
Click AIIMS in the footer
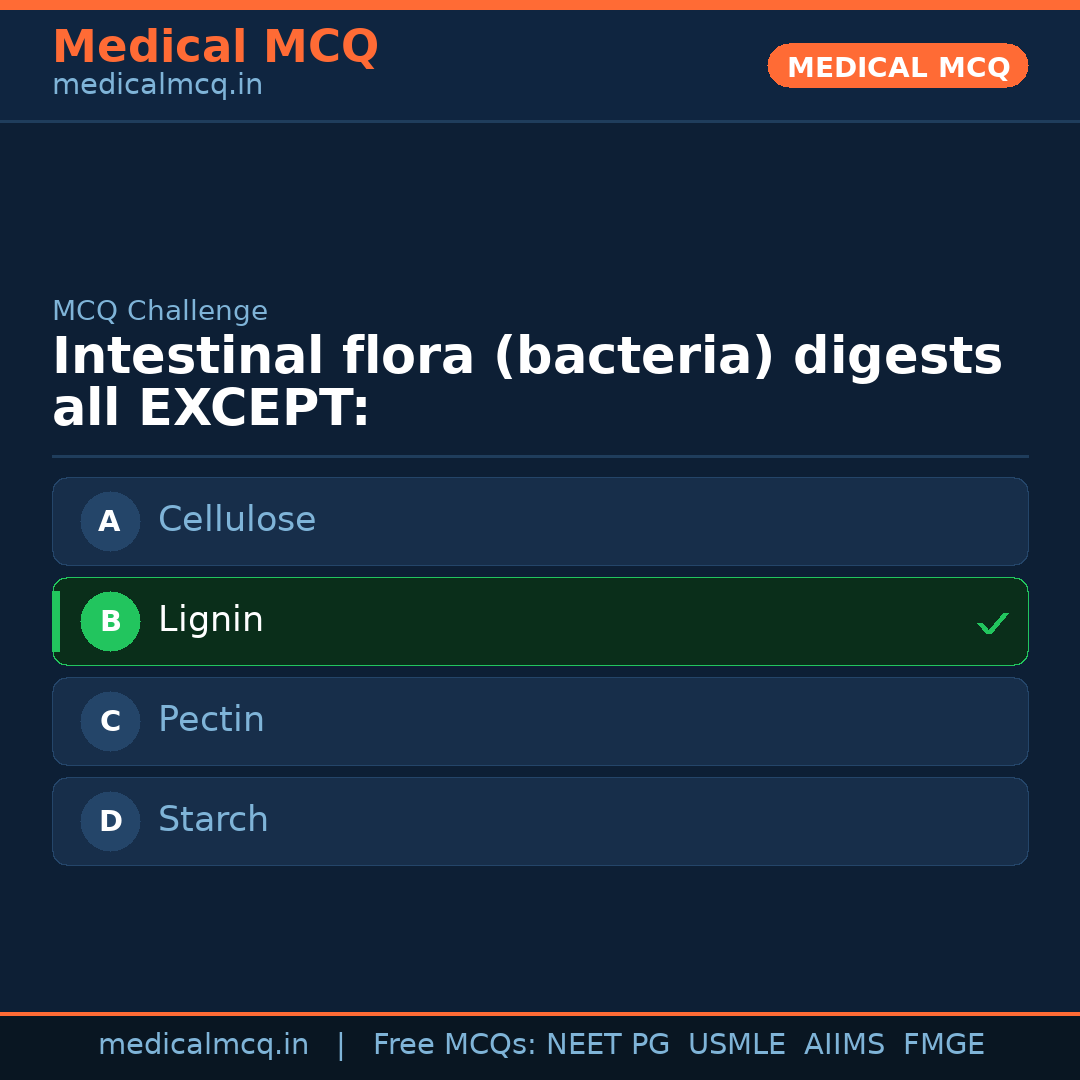pyautogui.click(x=844, y=1045)
